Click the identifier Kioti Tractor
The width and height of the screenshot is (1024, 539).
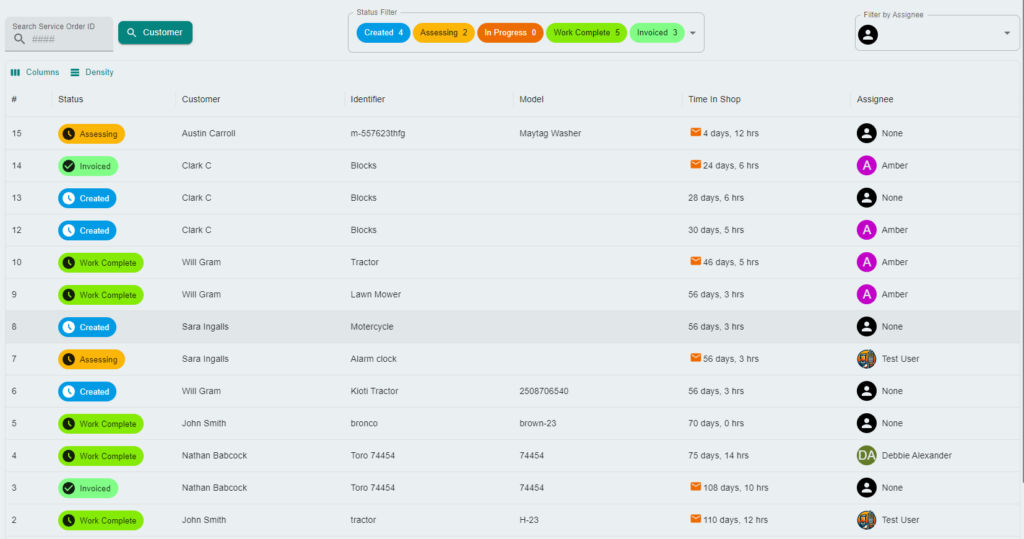pos(374,391)
